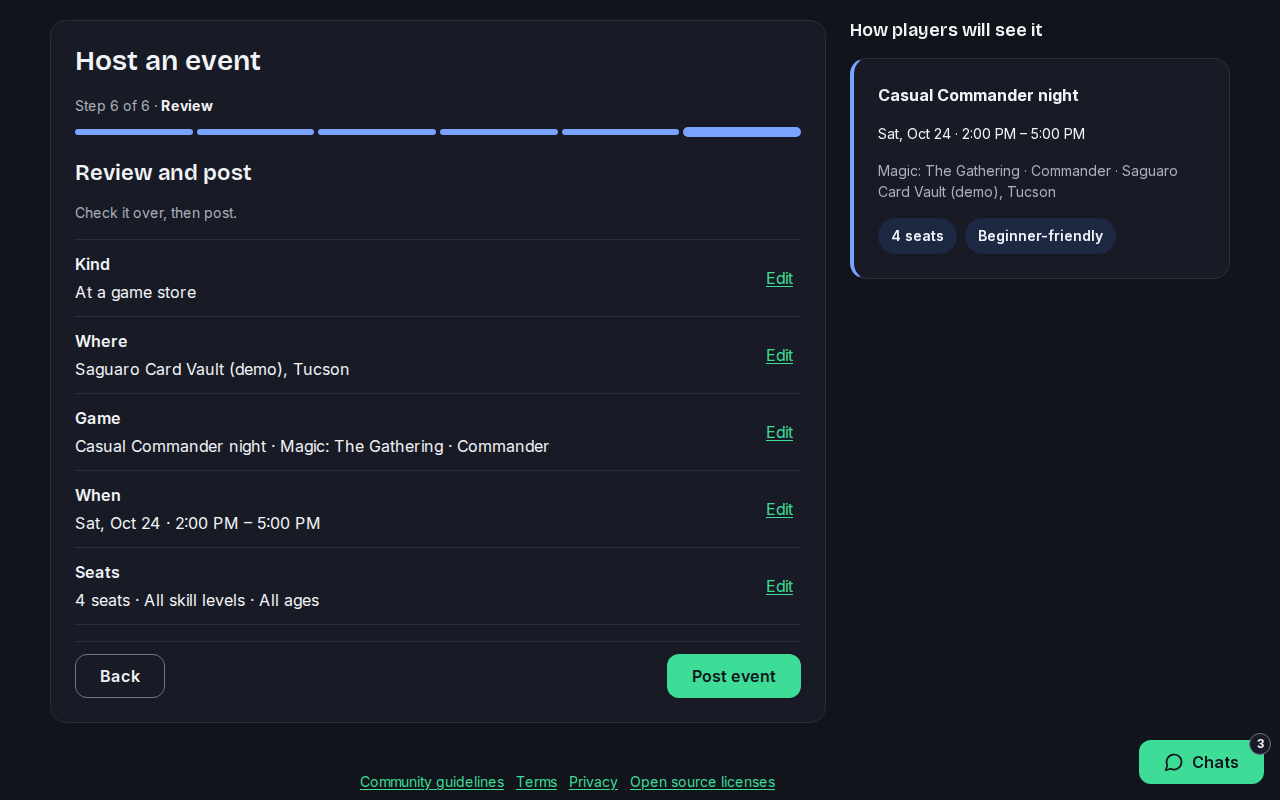Edit the When date and time
The height and width of the screenshot is (800, 1280).
click(x=779, y=509)
